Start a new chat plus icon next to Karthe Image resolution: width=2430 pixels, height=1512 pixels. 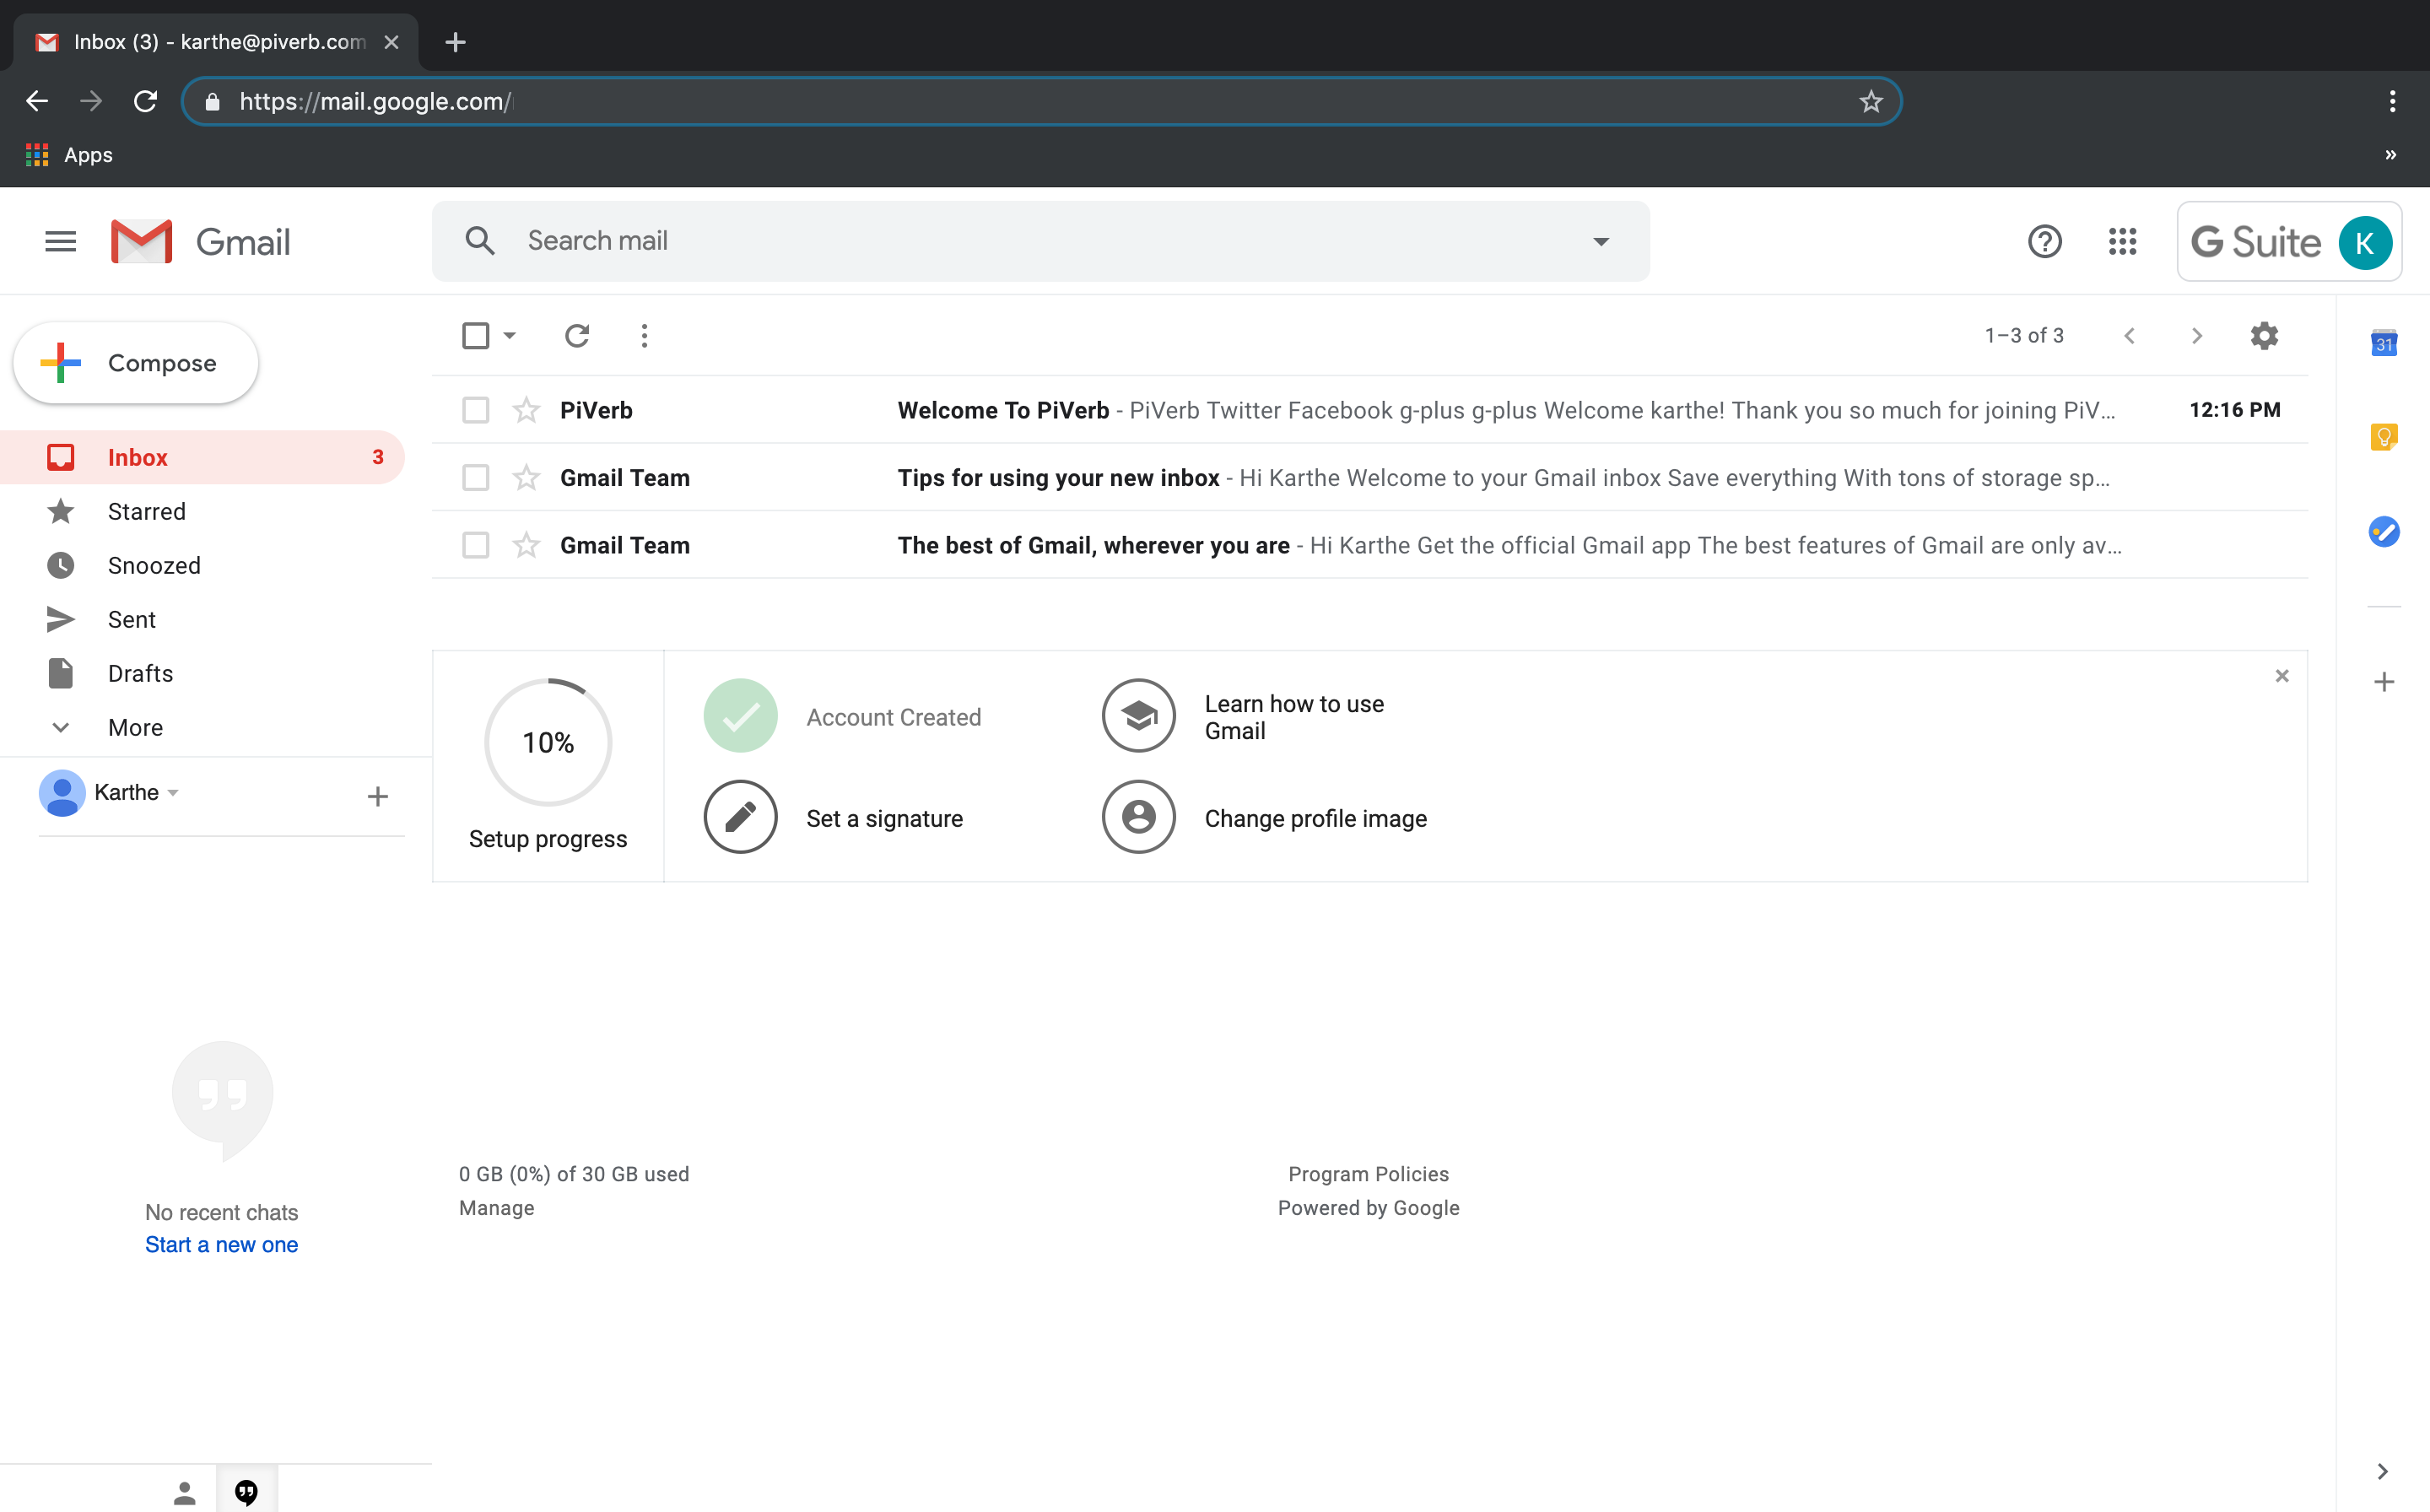(x=377, y=797)
